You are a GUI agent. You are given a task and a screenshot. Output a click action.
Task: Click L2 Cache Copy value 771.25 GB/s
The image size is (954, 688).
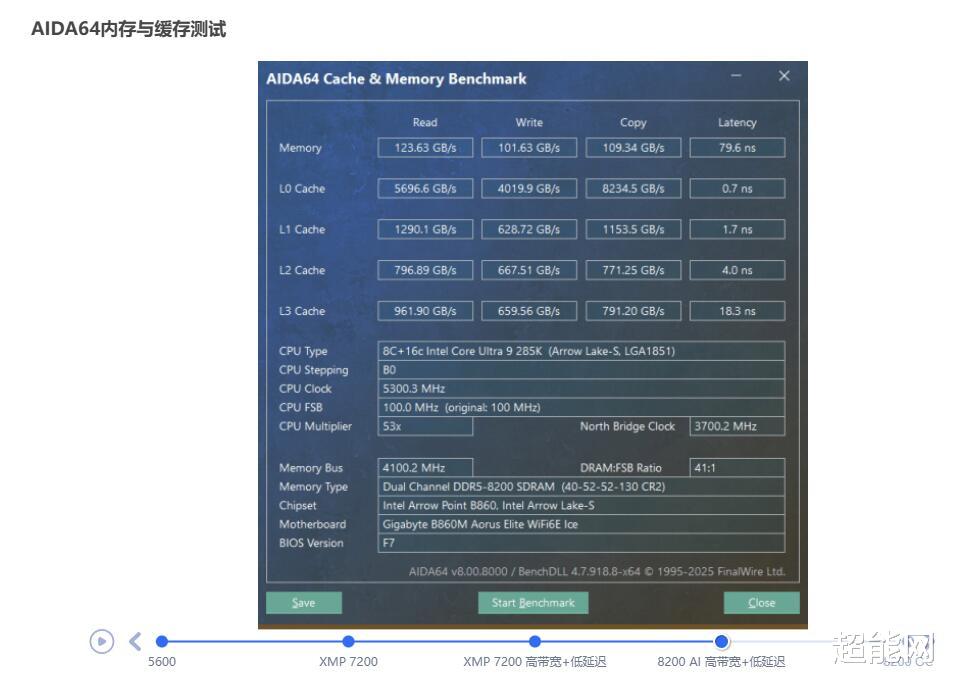pyautogui.click(x=633, y=270)
